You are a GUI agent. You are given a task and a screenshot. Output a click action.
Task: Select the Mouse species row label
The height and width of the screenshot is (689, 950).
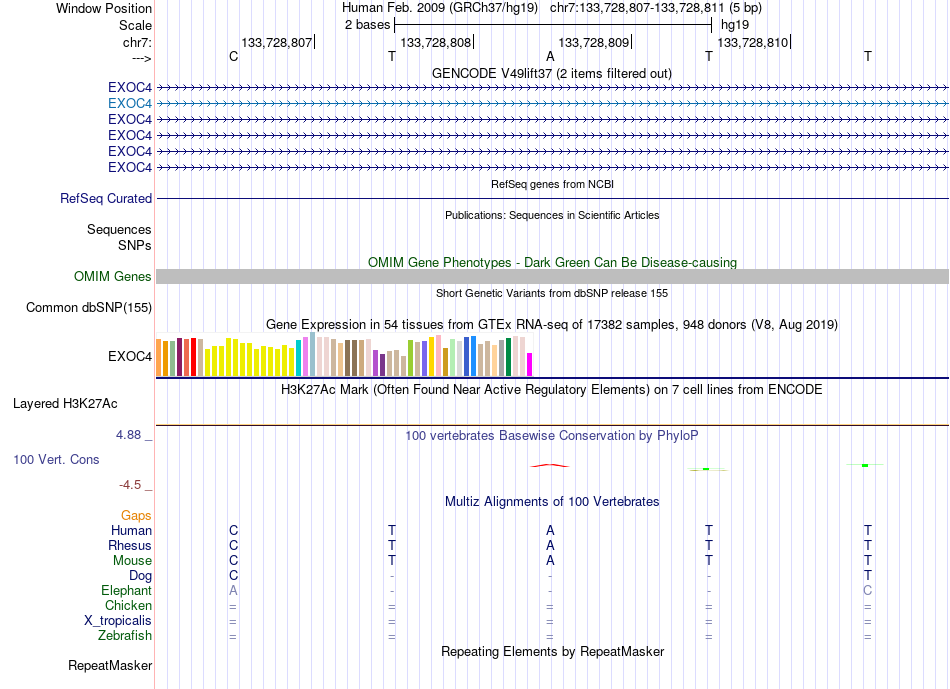132,561
